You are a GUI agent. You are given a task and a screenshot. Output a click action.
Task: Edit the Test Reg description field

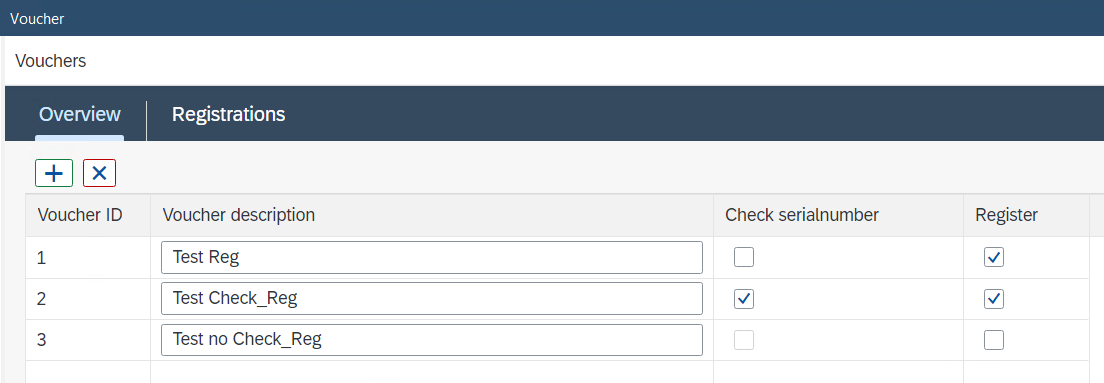coord(432,258)
